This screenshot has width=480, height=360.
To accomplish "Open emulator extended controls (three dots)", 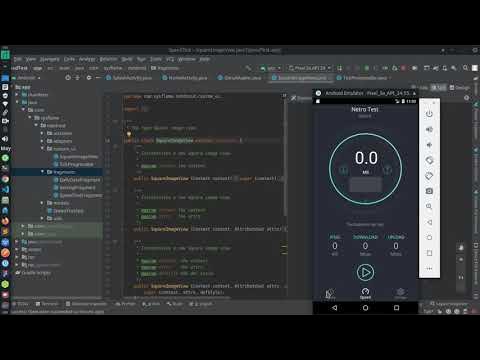I will point(429,268).
